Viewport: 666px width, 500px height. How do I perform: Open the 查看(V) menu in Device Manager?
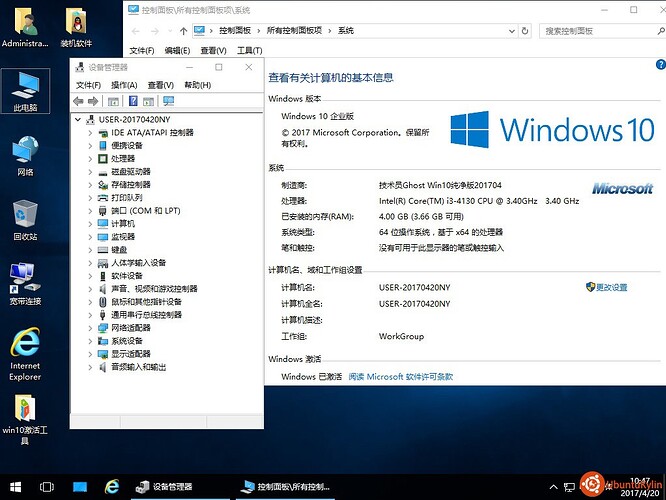coord(161,85)
